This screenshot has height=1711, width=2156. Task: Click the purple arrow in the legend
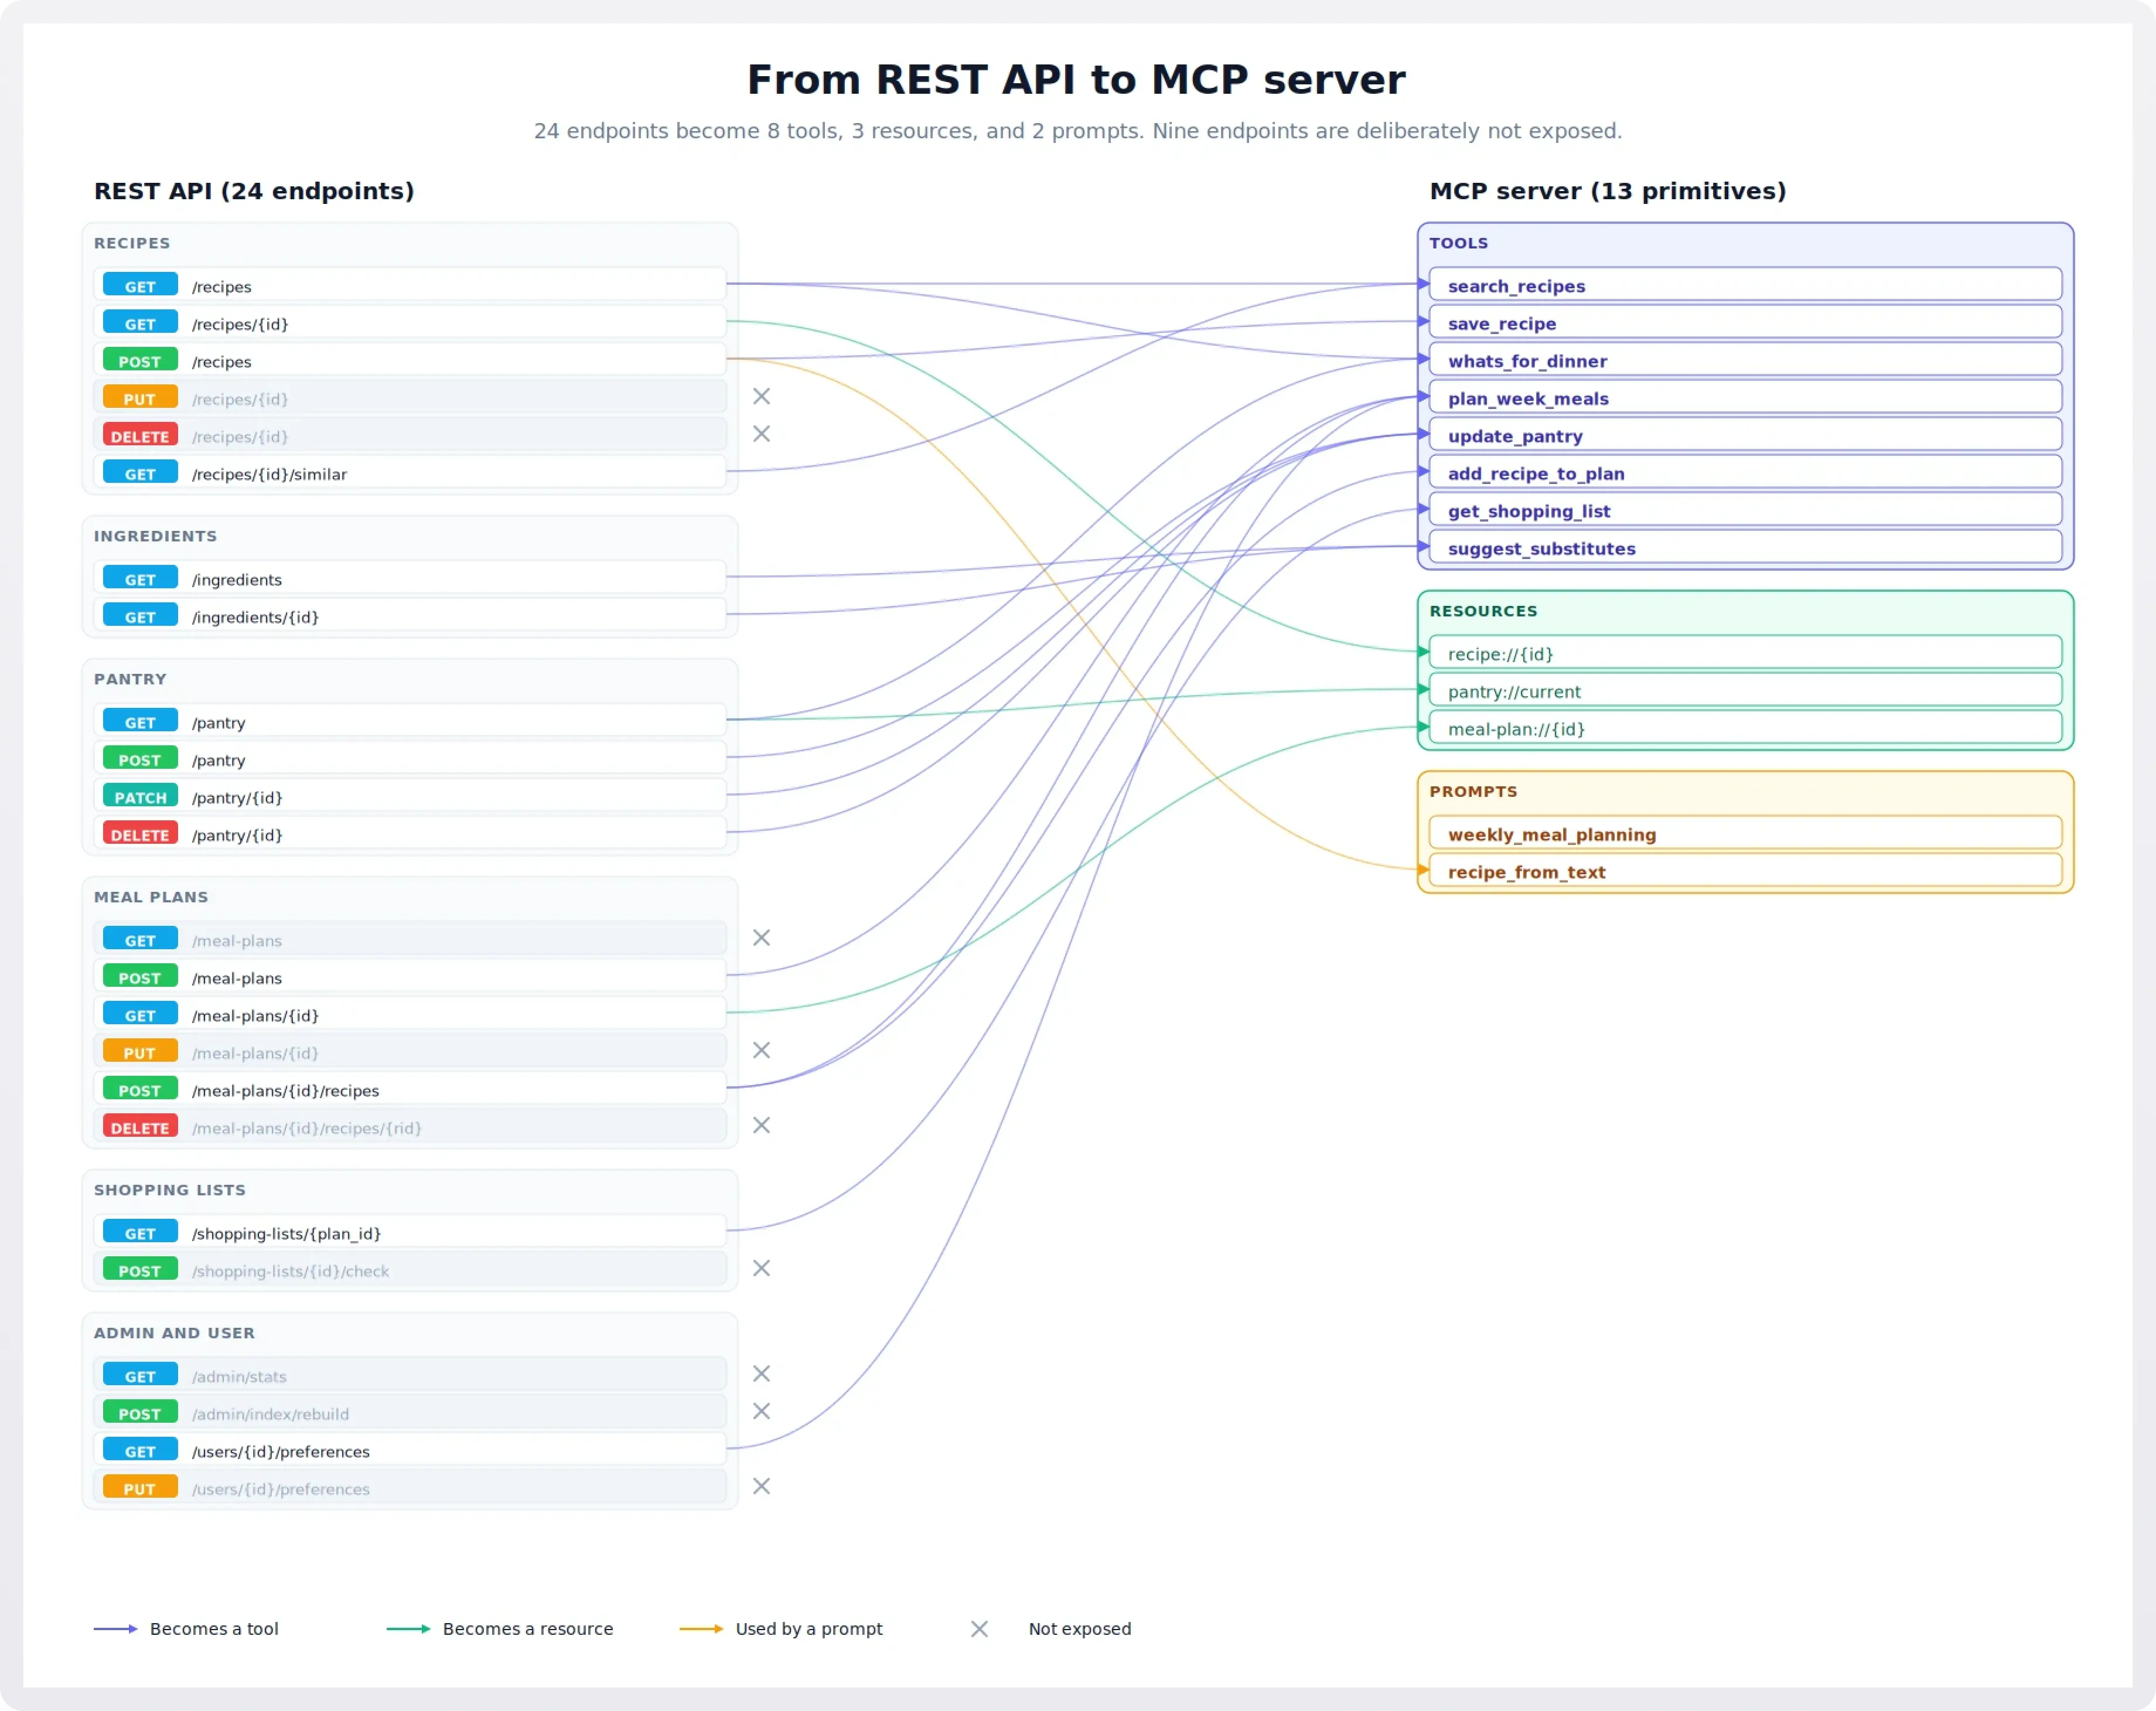(115, 1629)
